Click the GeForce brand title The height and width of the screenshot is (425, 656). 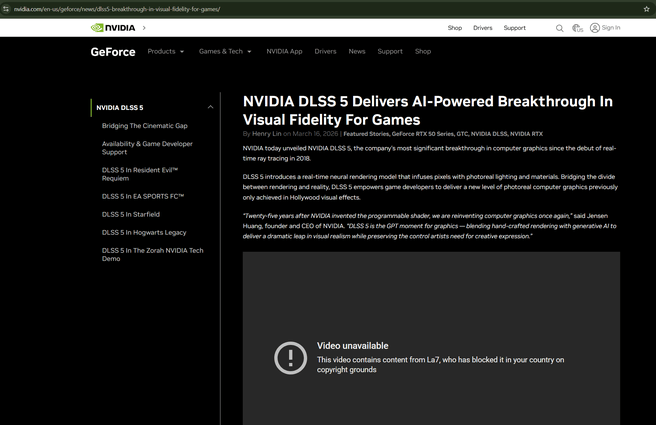click(x=113, y=52)
